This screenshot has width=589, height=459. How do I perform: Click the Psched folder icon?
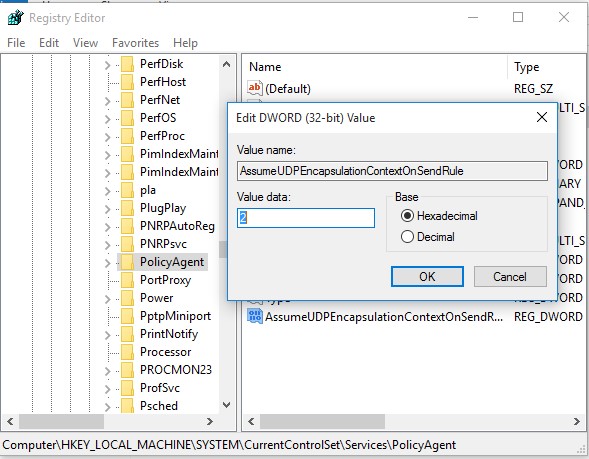click(127, 406)
